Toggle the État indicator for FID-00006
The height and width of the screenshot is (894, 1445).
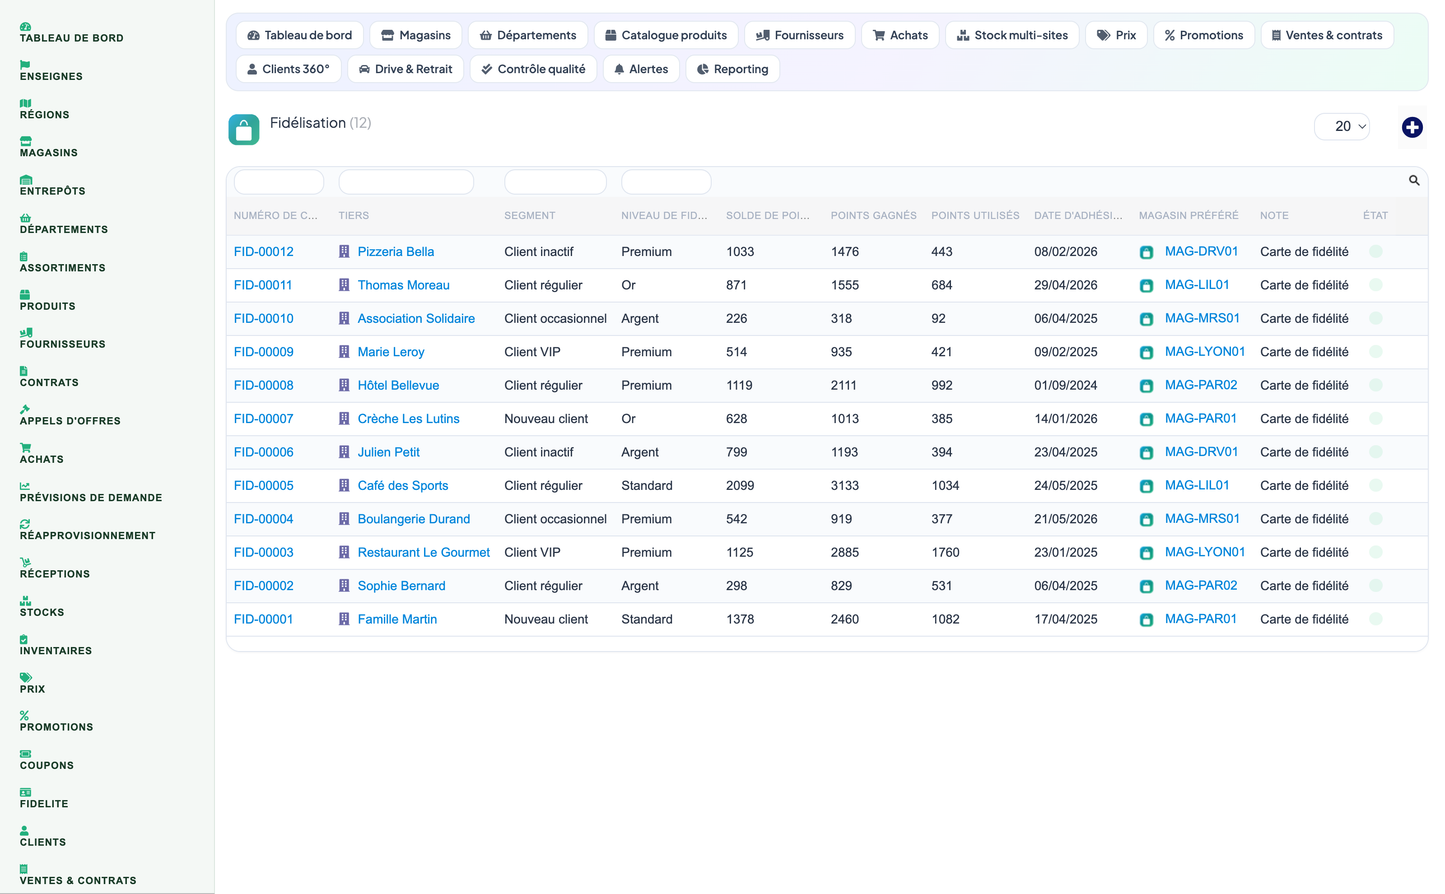point(1376,452)
